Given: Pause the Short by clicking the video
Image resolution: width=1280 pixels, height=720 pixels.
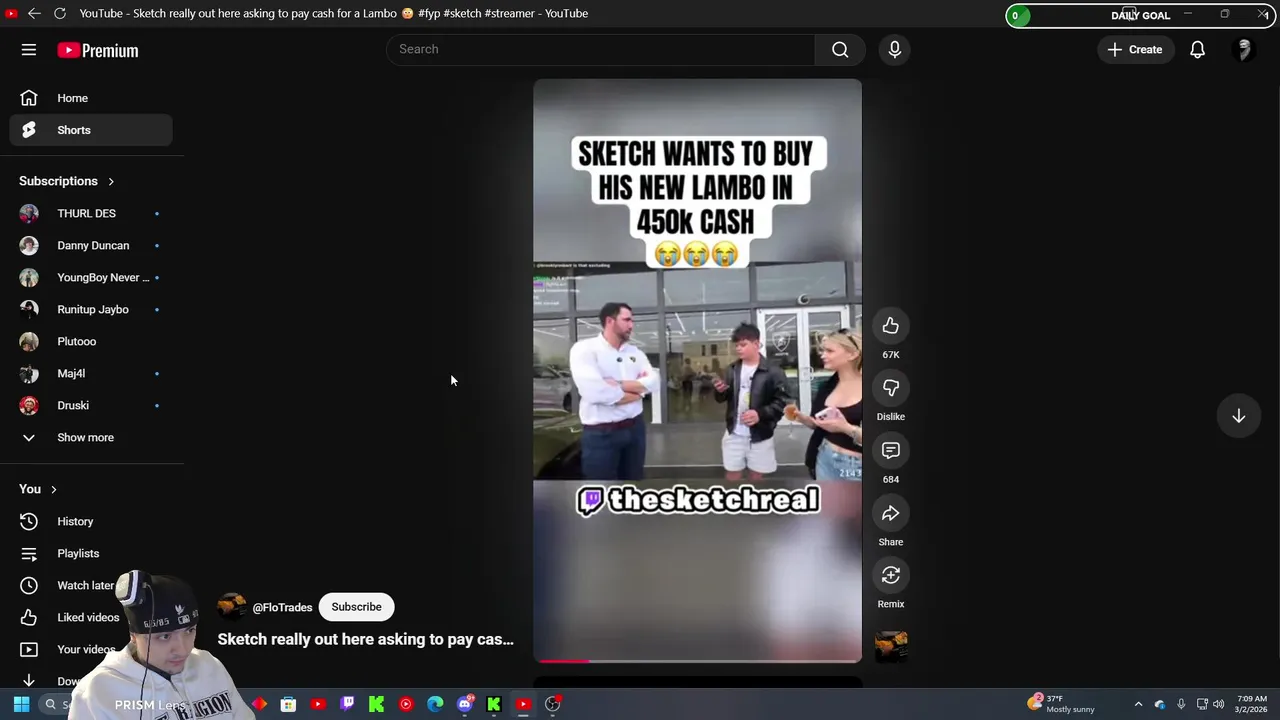Looking at the screenshot, I should (x=697, y=370).
